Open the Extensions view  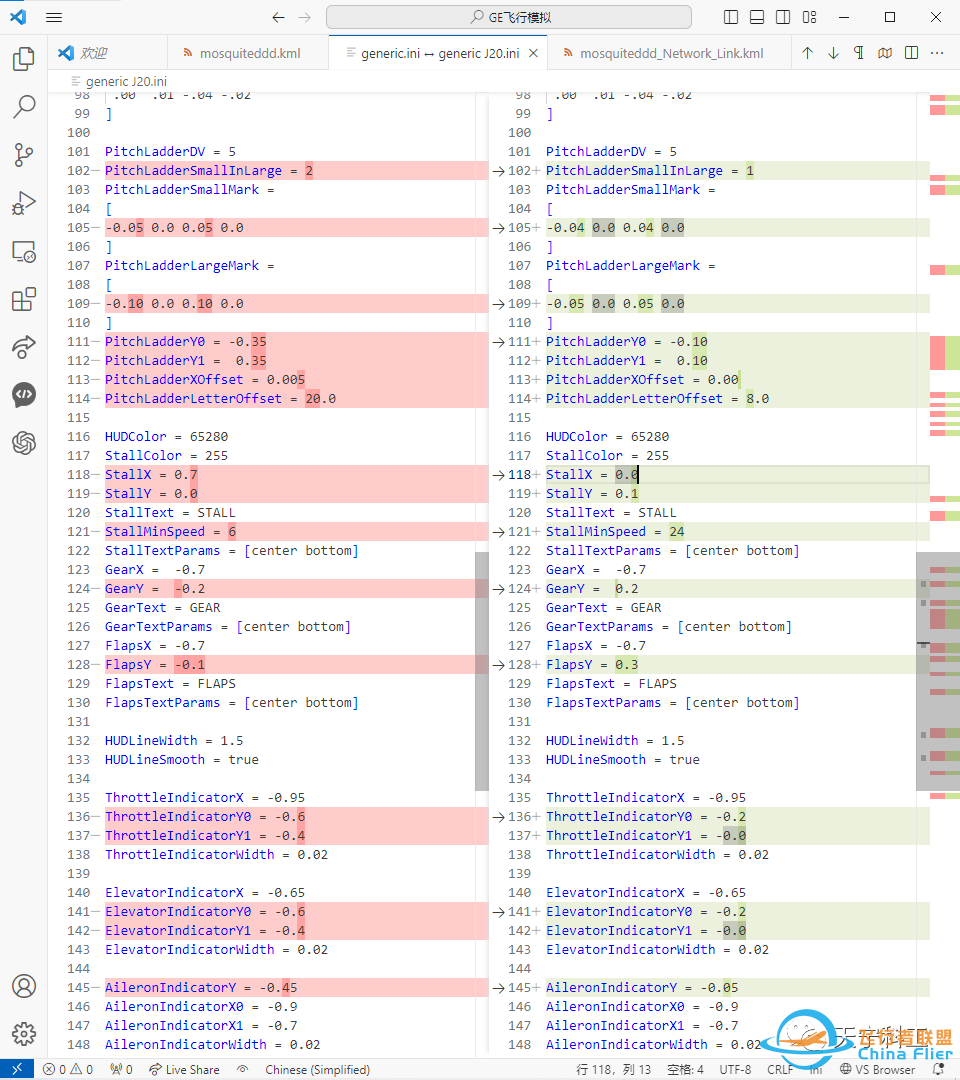point(24,299)
